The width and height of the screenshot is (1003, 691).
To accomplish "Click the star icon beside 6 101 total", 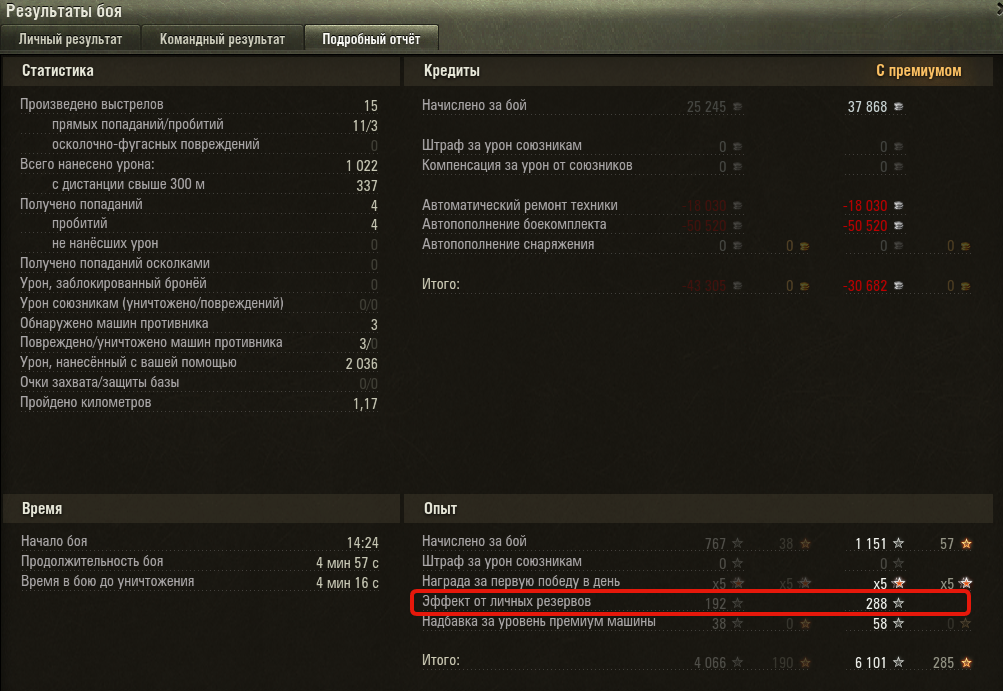I will 899,662.
